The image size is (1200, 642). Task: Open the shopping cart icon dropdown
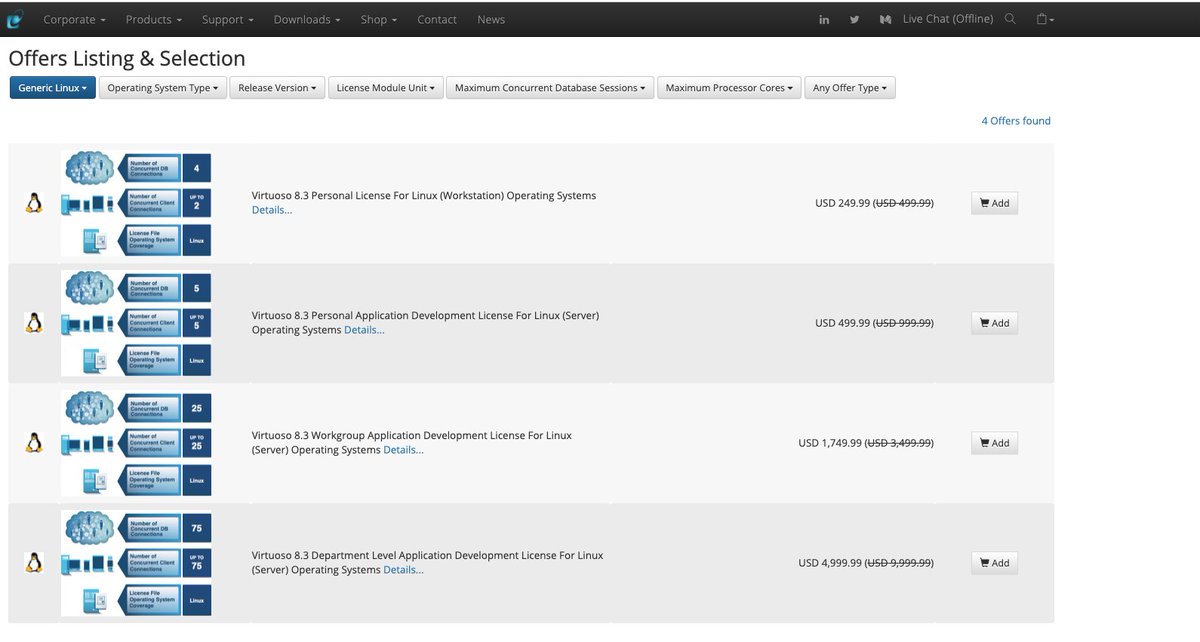1045,19
